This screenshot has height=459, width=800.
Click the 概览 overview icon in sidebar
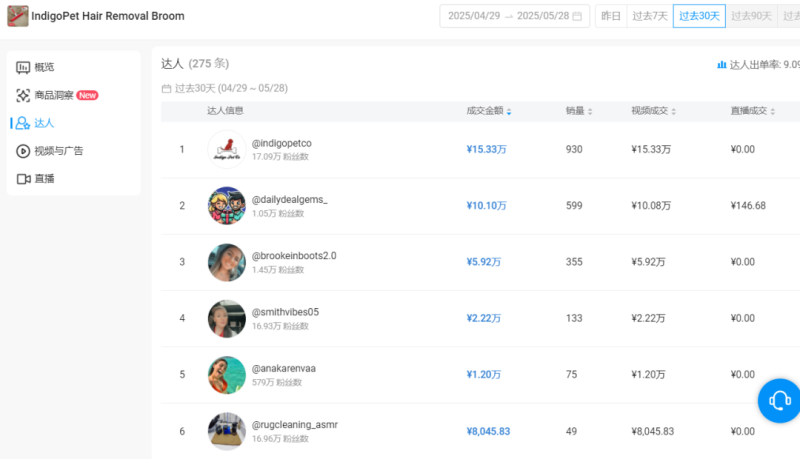[23, 67]
